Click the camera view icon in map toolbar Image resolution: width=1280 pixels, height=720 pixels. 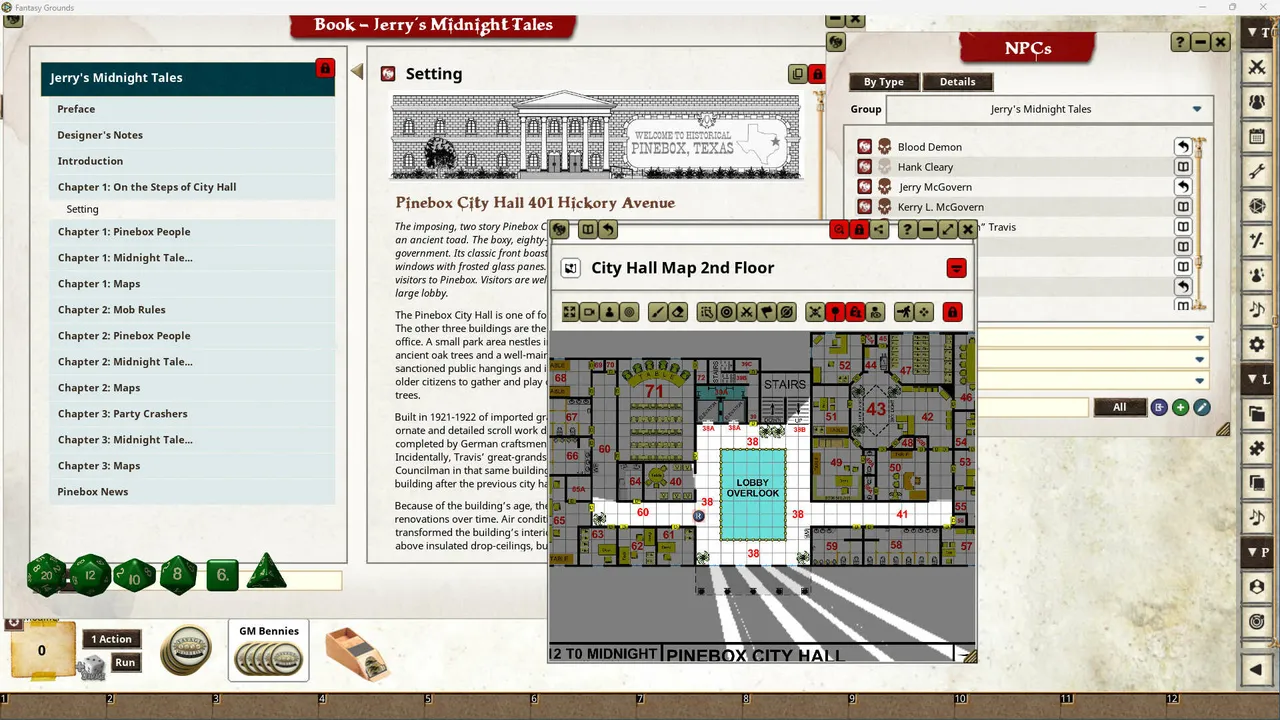pos(589,312)
